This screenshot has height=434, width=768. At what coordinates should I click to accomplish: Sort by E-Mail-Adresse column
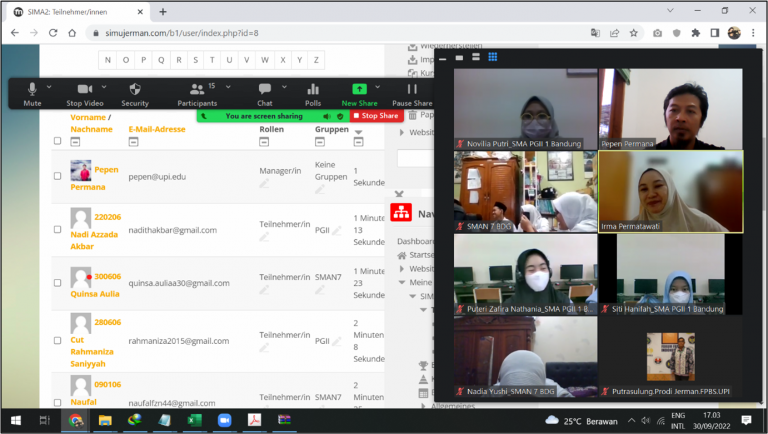tap(157, 129)
